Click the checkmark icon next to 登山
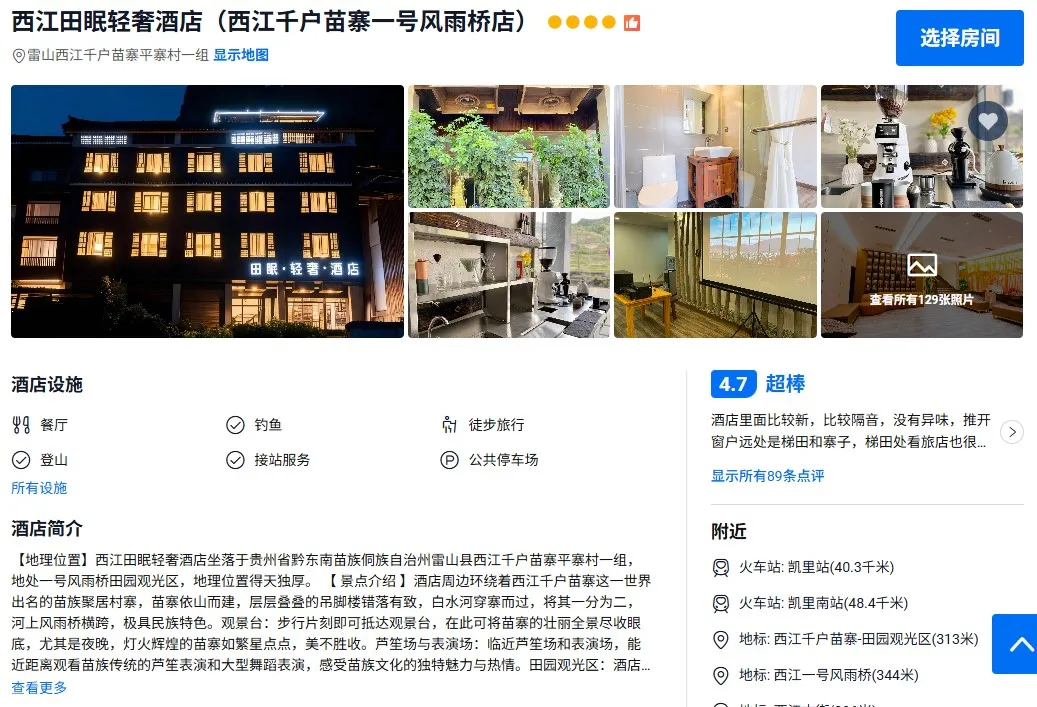Screen dimensions: 1037x707 click(21, 460)
